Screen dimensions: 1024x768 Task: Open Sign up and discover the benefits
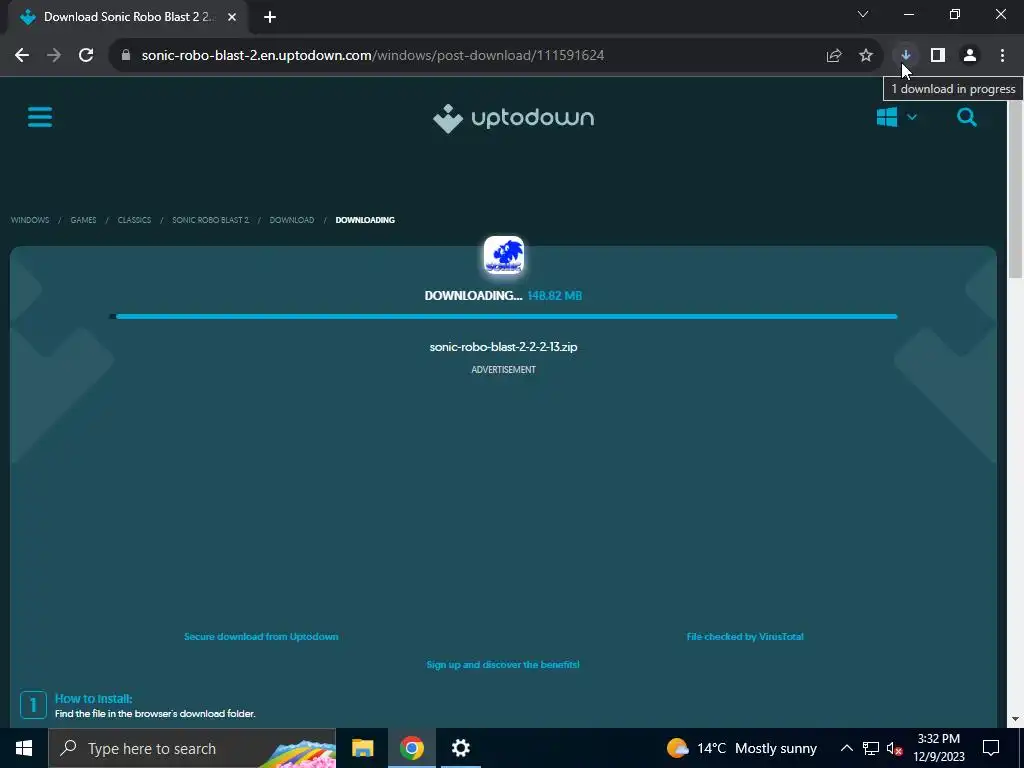point(503,665)
